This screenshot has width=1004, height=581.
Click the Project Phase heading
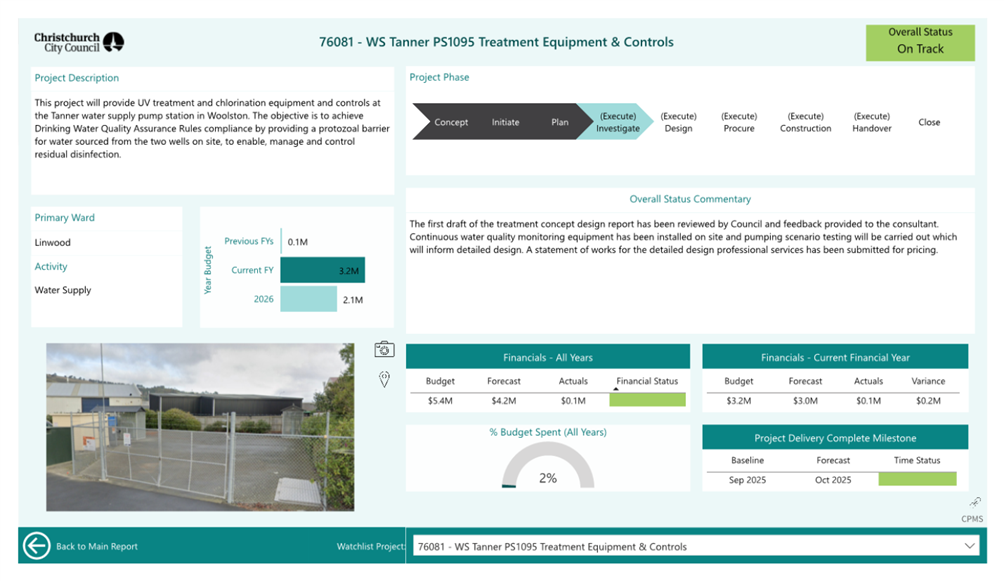[439, 77]
